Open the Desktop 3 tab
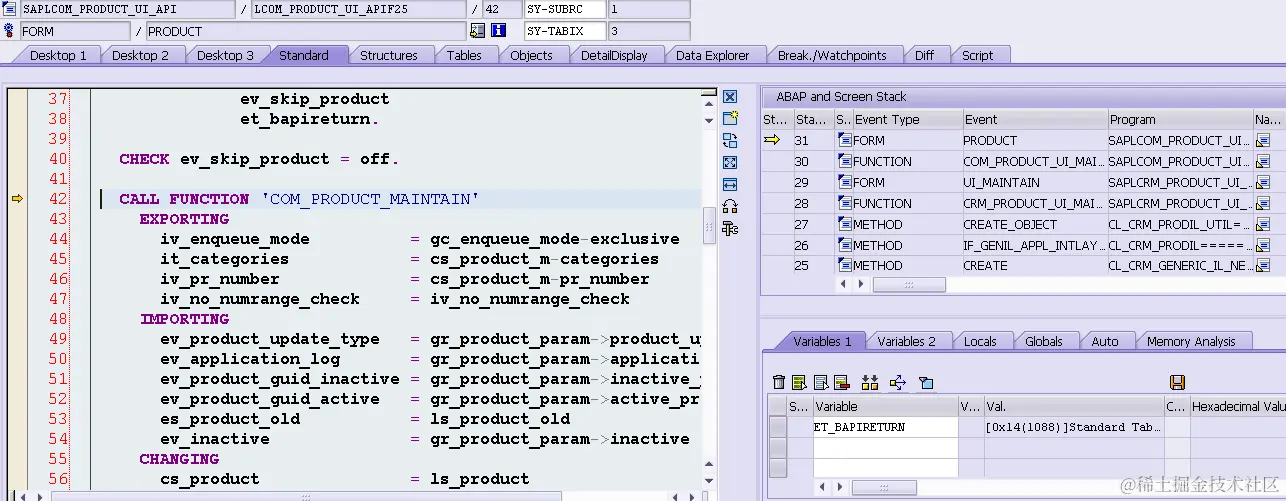The image size is (1286, 501). [225, 55]
